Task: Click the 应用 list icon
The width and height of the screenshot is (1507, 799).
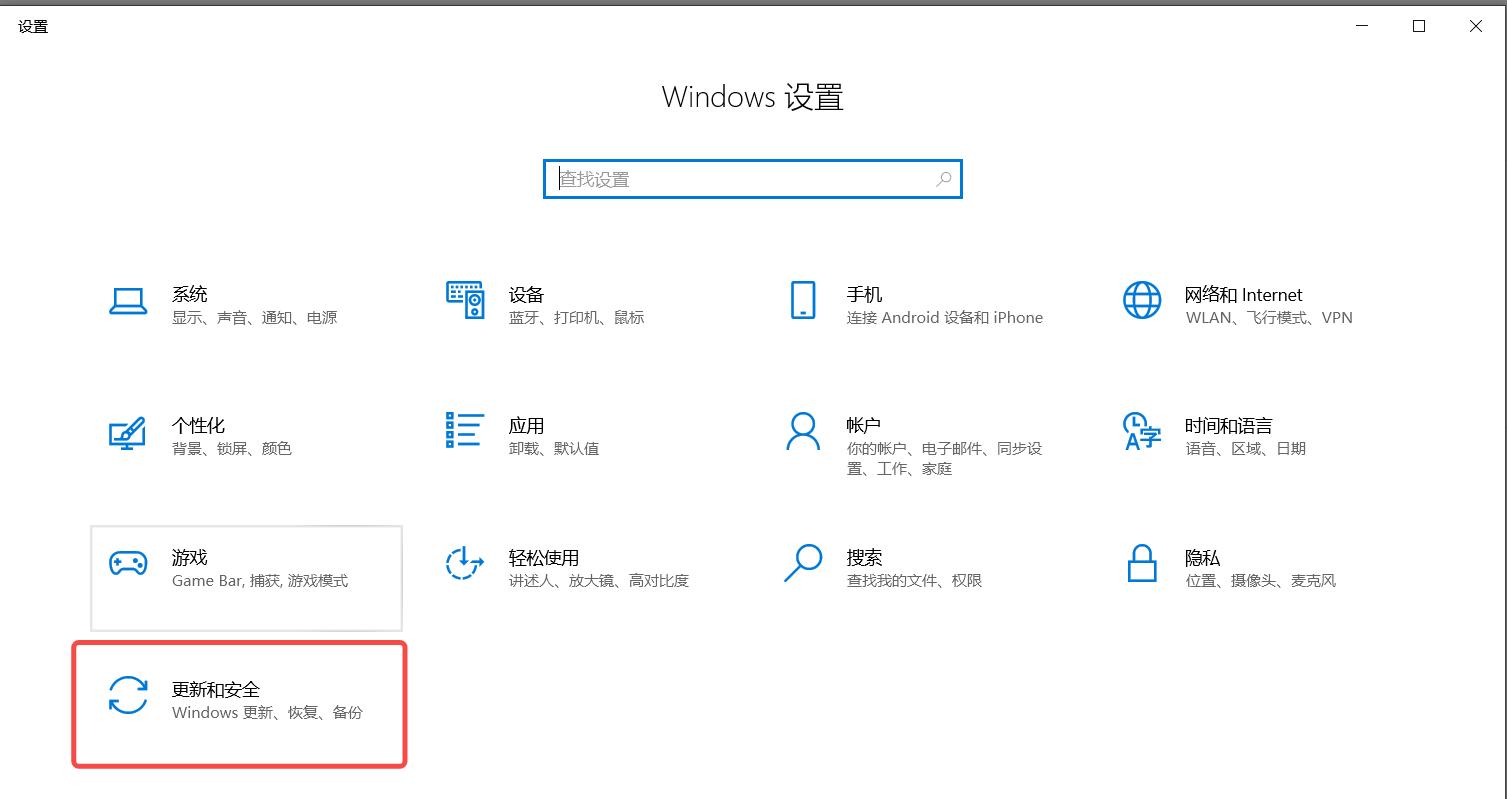Action: pos(465,430)
